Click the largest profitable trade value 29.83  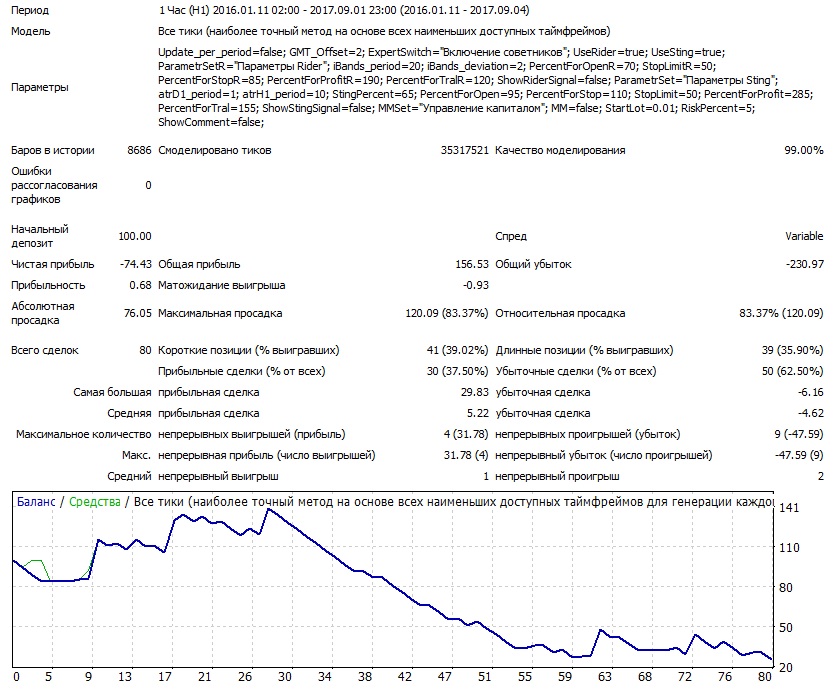coord(475,392)
